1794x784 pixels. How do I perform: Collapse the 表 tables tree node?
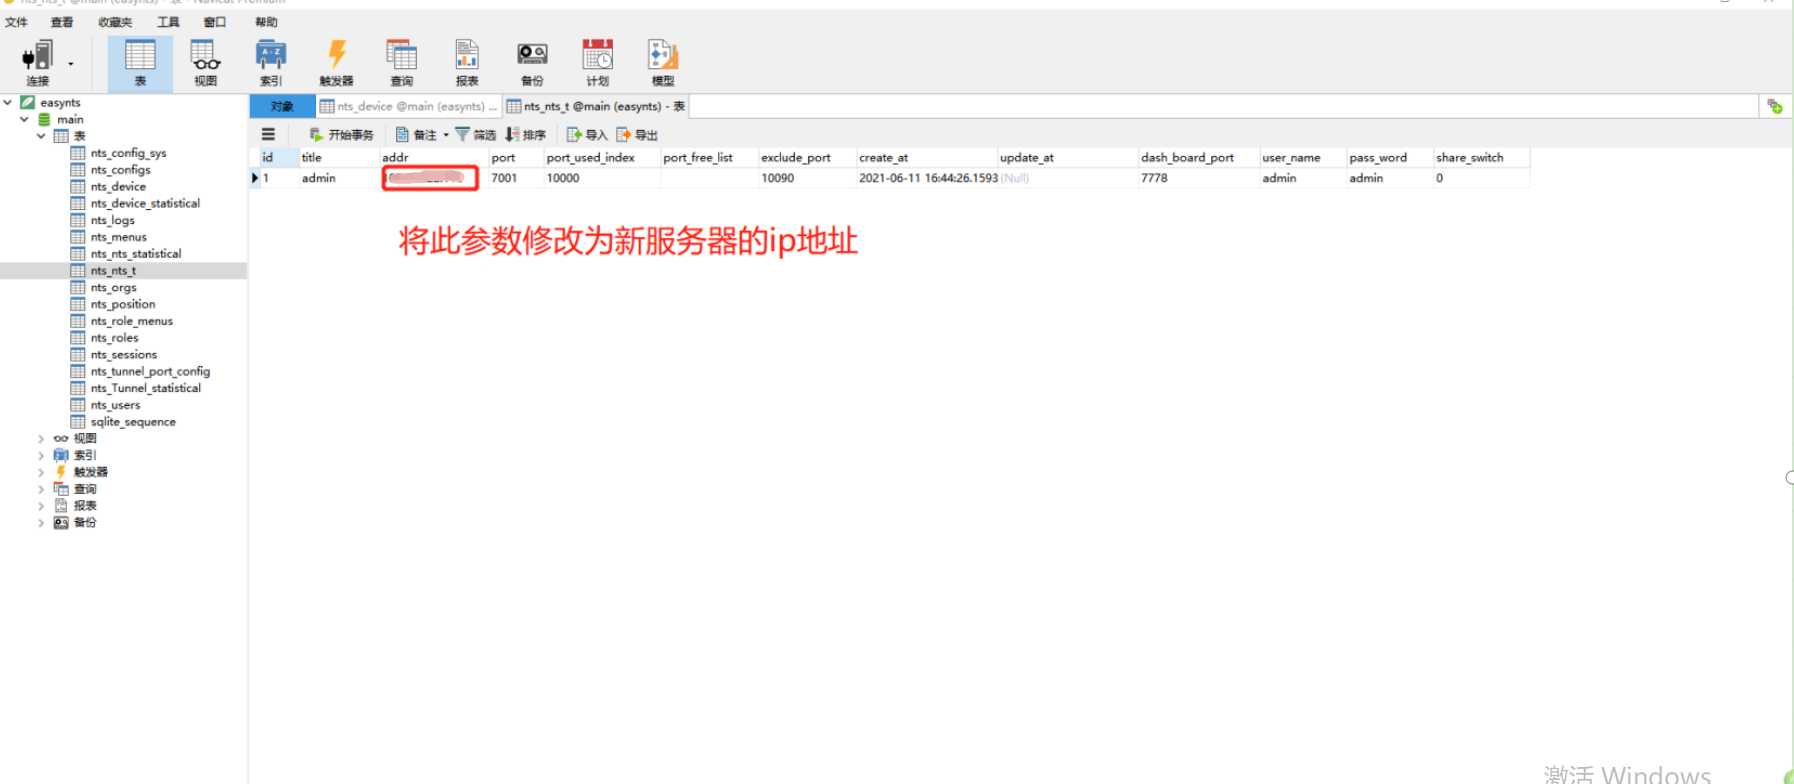point(41,136)
